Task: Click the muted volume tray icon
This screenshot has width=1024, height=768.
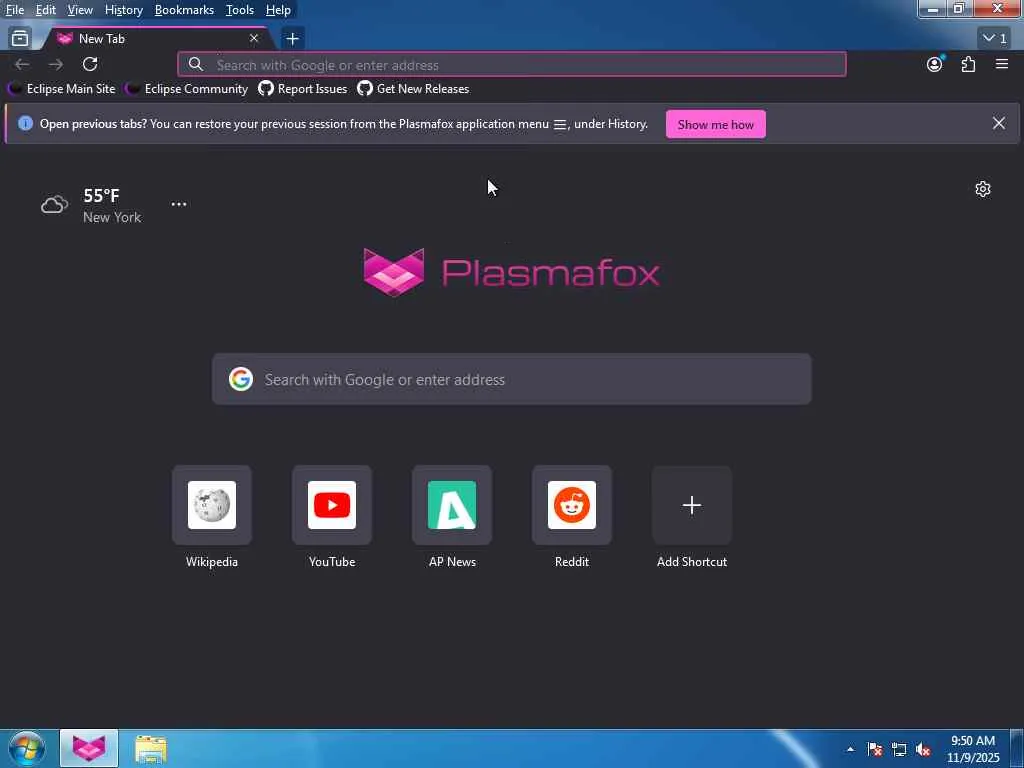Action: 923,749
